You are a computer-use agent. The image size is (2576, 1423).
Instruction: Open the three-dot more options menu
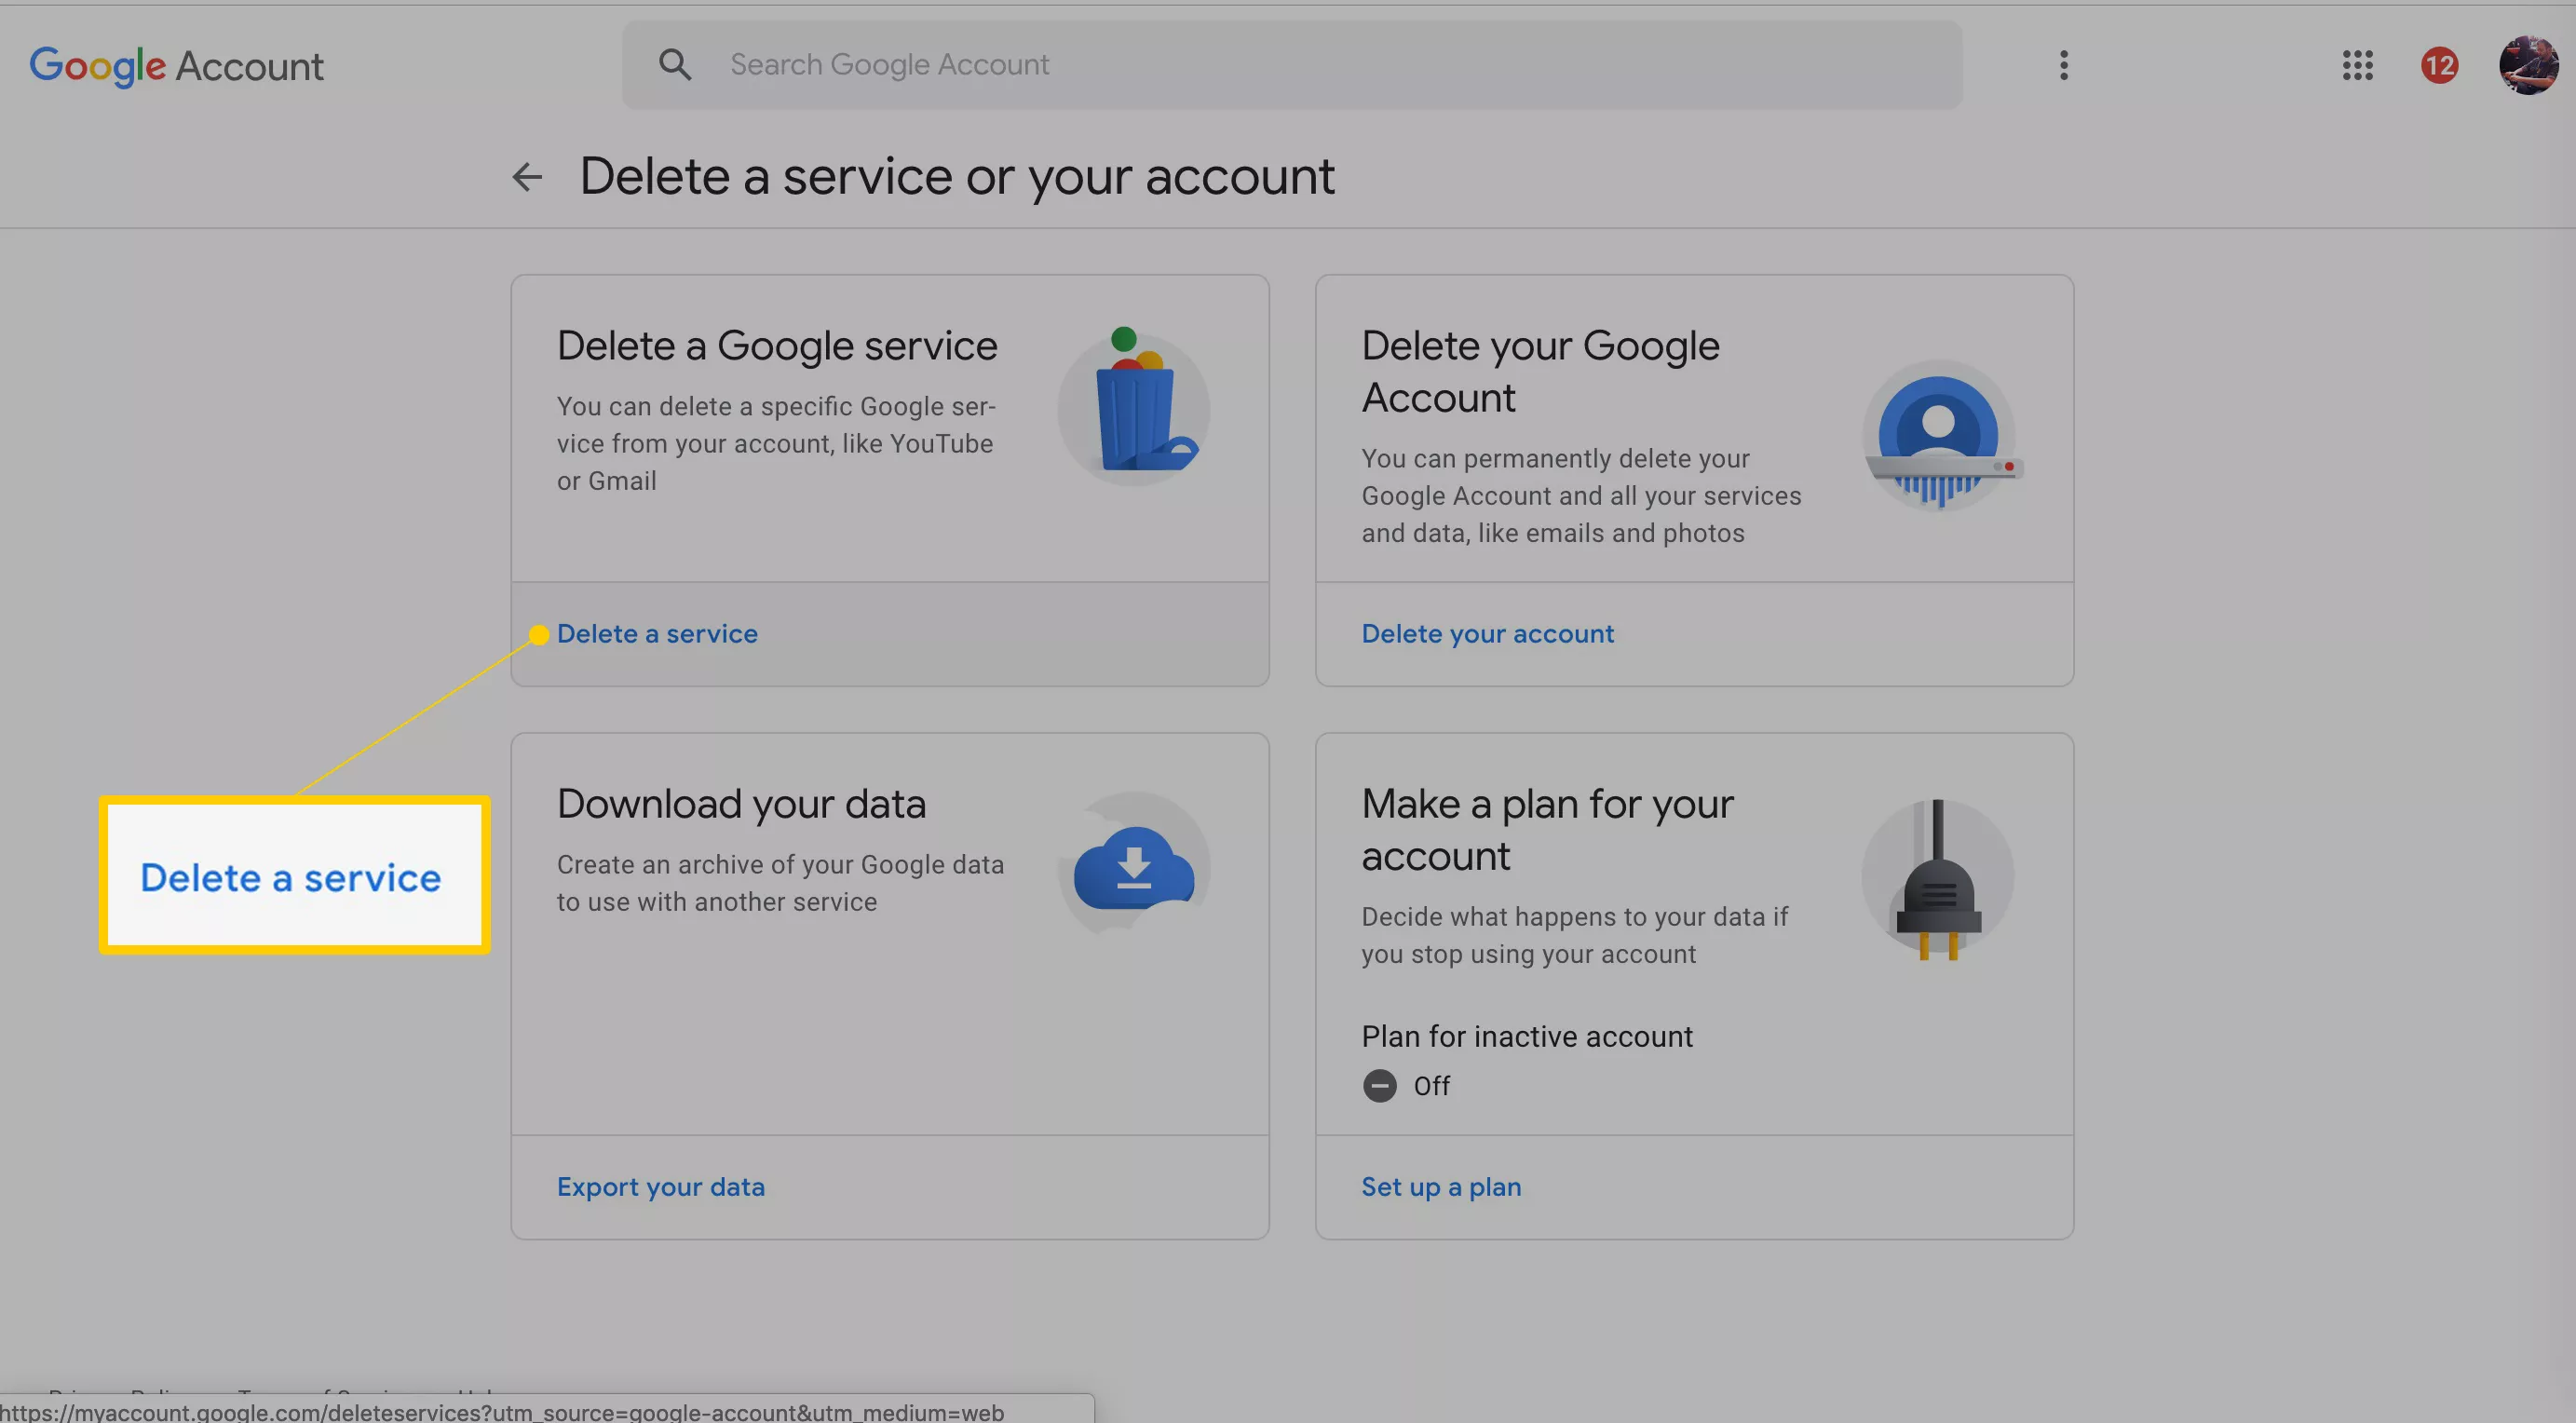coord(2063,66)
